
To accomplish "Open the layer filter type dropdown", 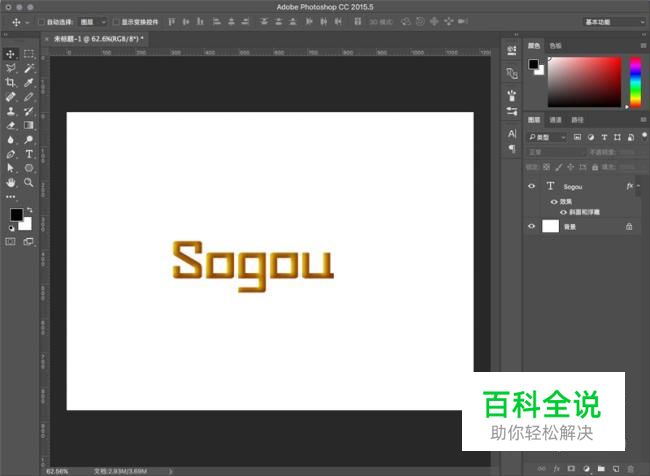I will 547,137.
